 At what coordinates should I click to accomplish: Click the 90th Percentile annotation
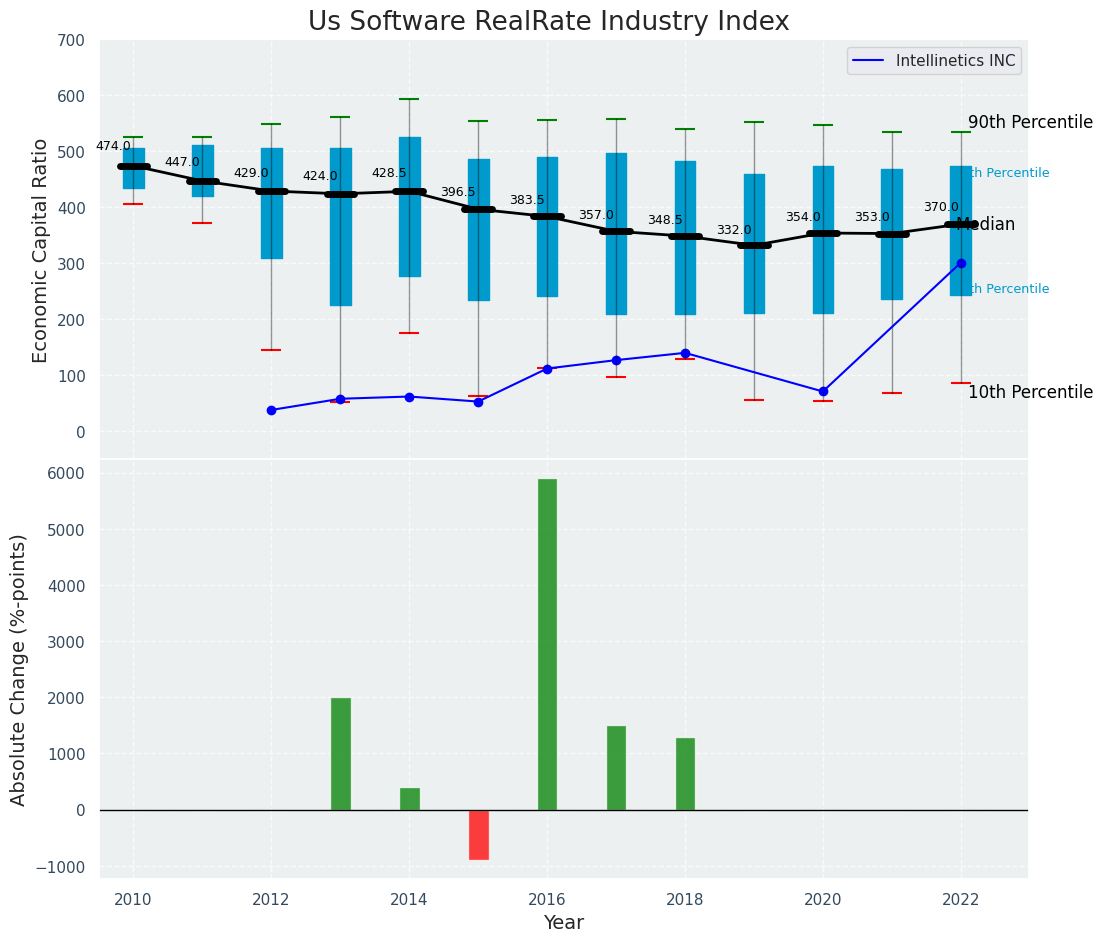(1029, 122)
